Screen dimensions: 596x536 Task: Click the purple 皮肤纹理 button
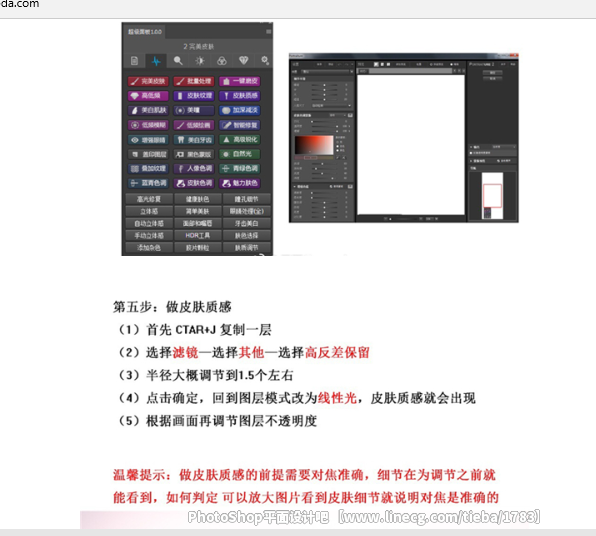click(x=194, y=95)
